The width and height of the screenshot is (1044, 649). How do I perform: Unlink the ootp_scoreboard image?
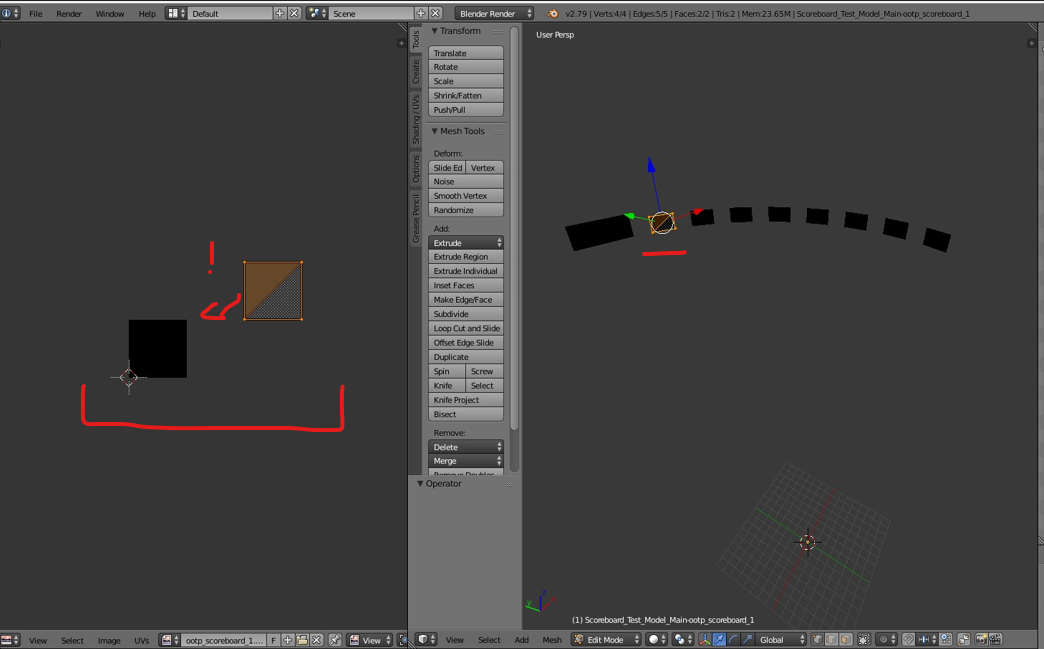pyautogui.click(x=317, y=640)
